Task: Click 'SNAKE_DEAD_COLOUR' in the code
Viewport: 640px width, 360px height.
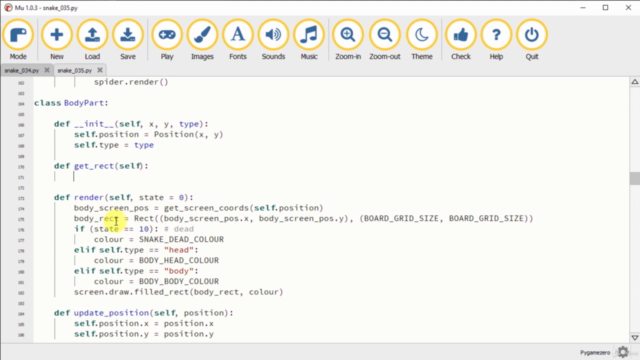Action: [x=181, y=240]
